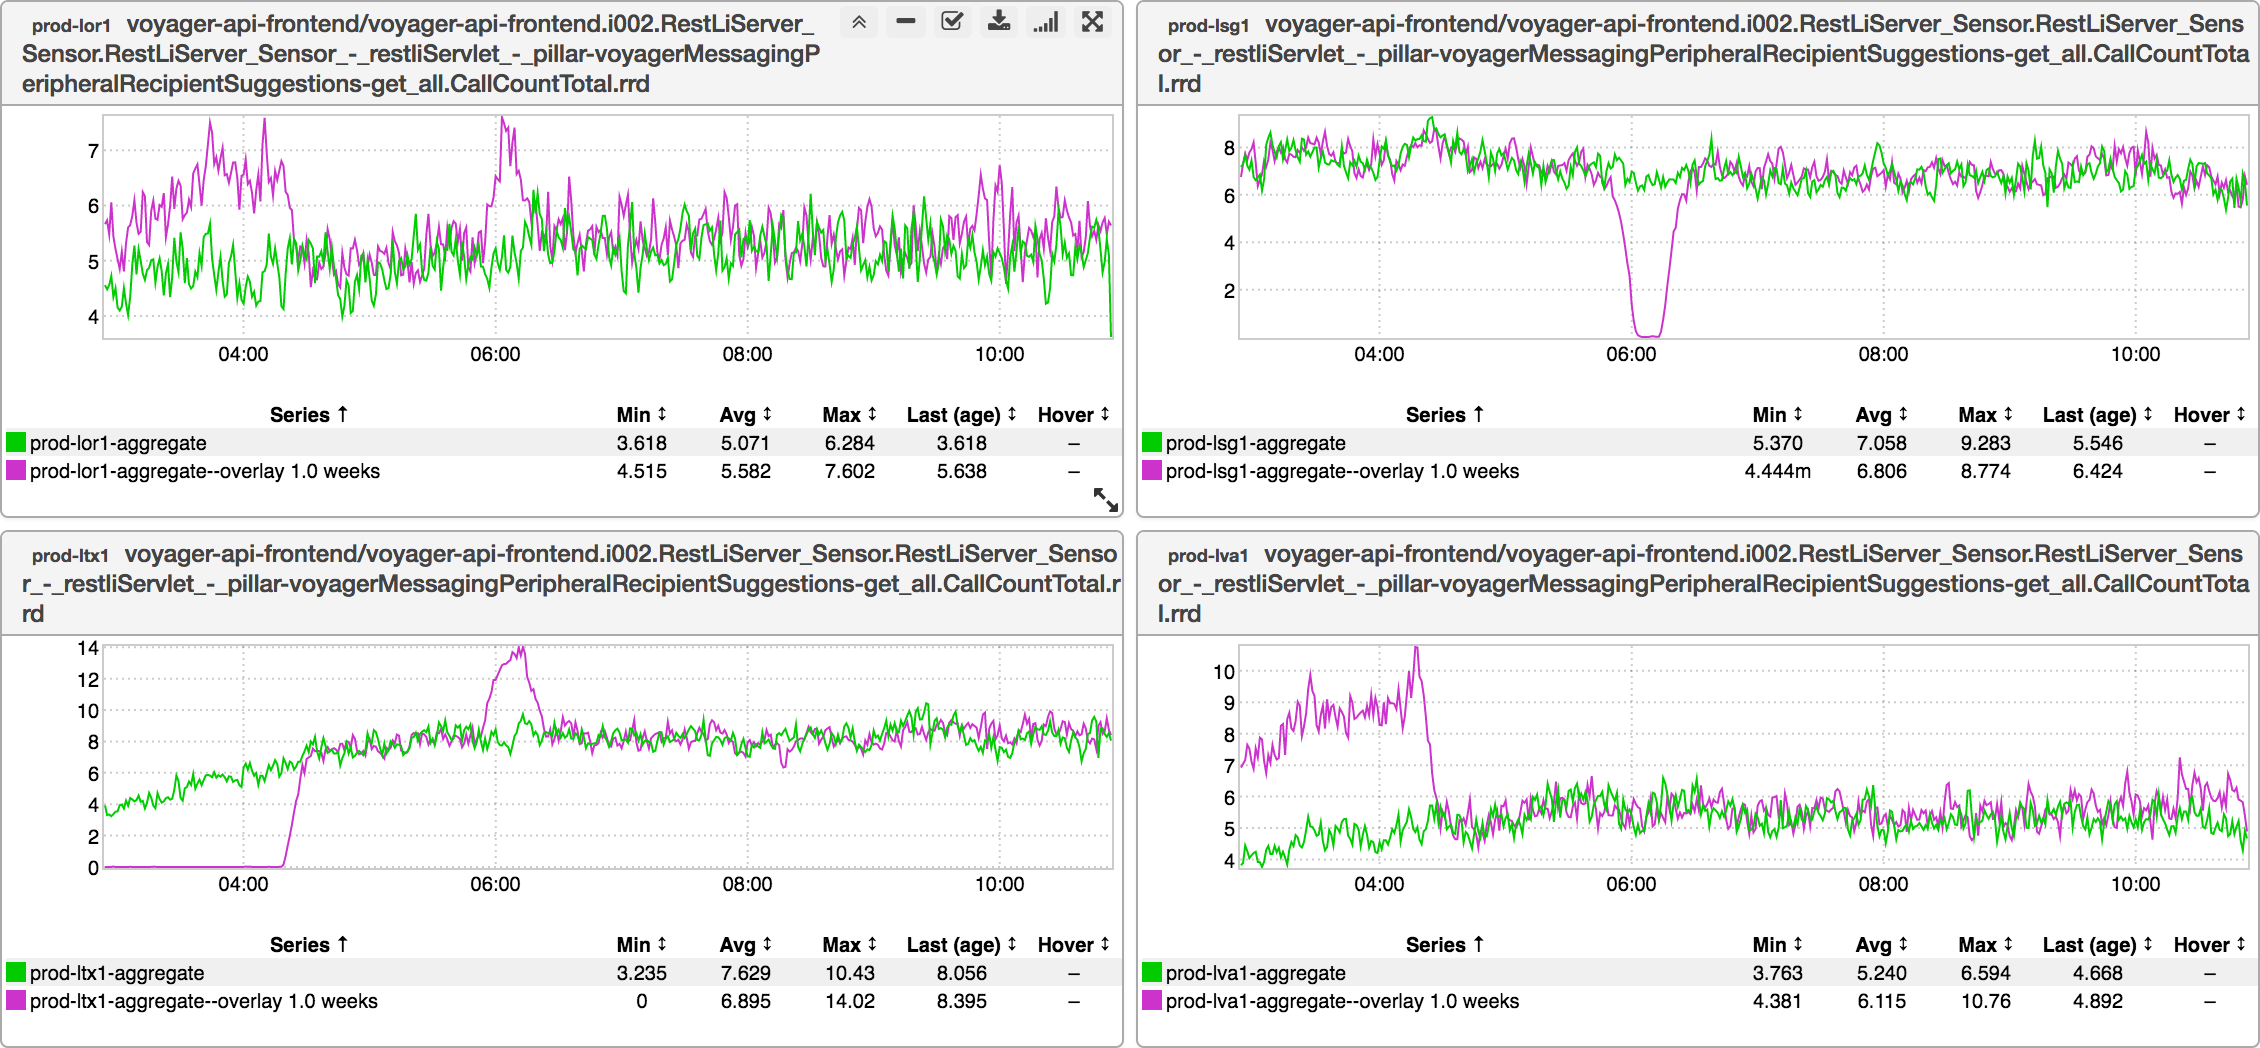Click the signal bars icon on prod-lor1 panel
2260x1048 pixels.
click(1046, 22)
